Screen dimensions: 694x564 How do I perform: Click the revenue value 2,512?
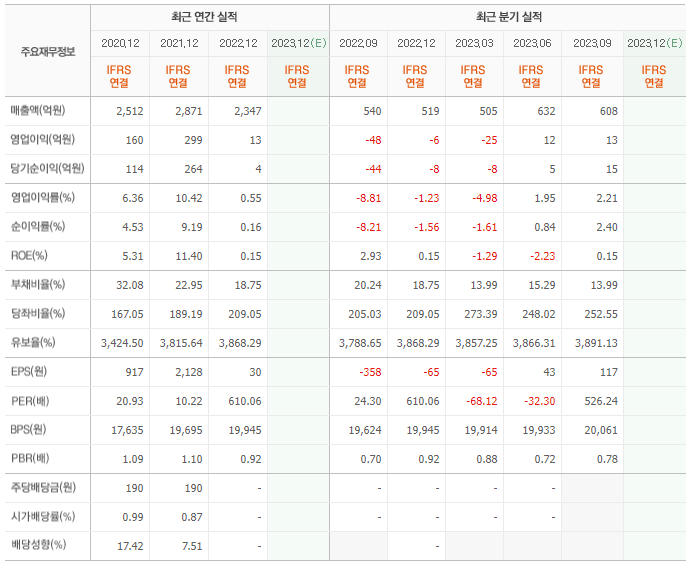click(130, 111)
